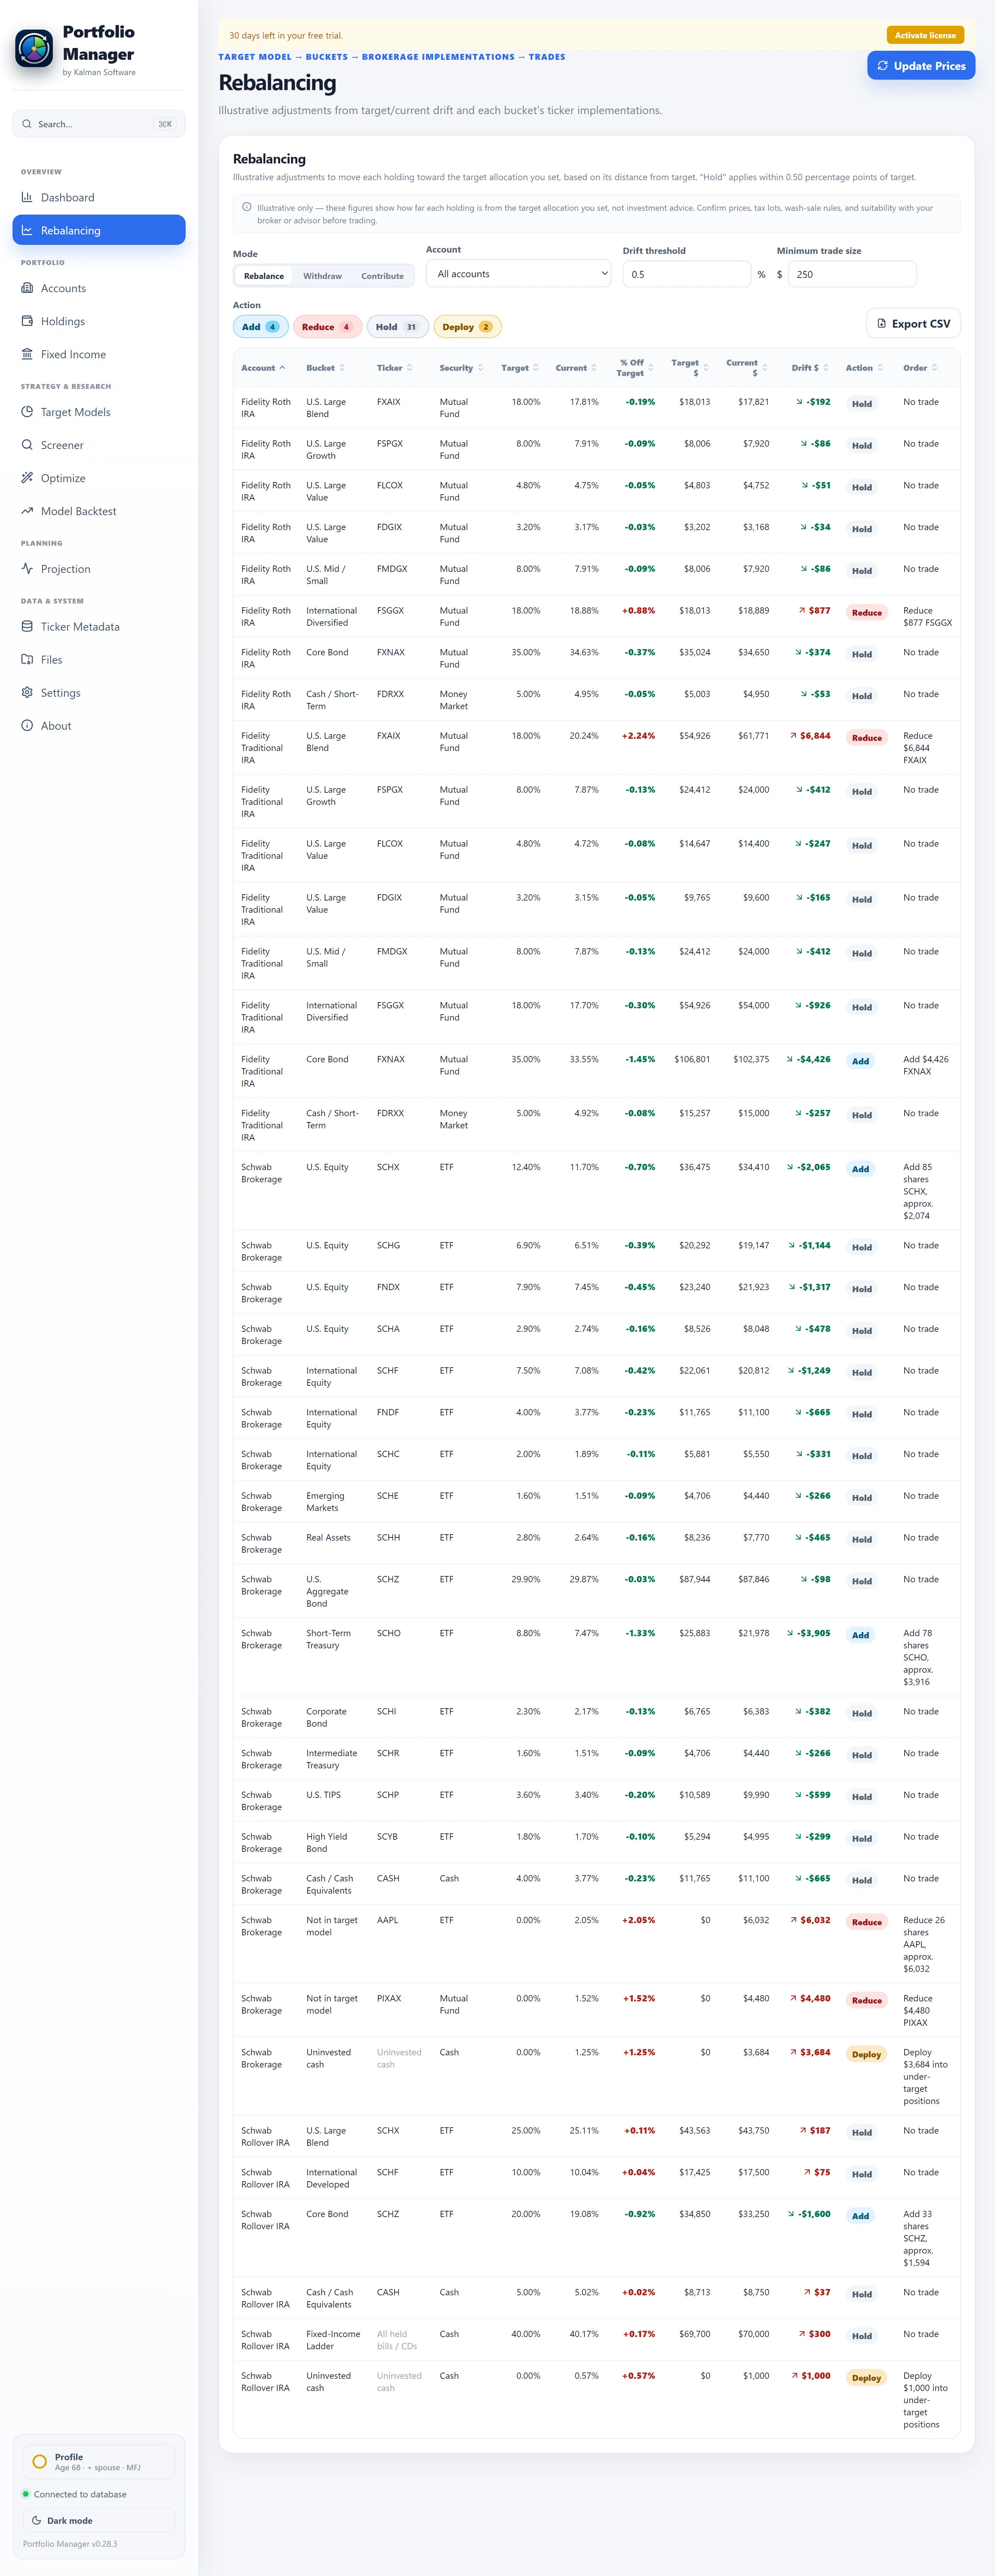This screenshot has width=995, height=2576.
Task: Click the refresh icon in Update Prices
Action: pyautogui.click(x=883, y=66)
